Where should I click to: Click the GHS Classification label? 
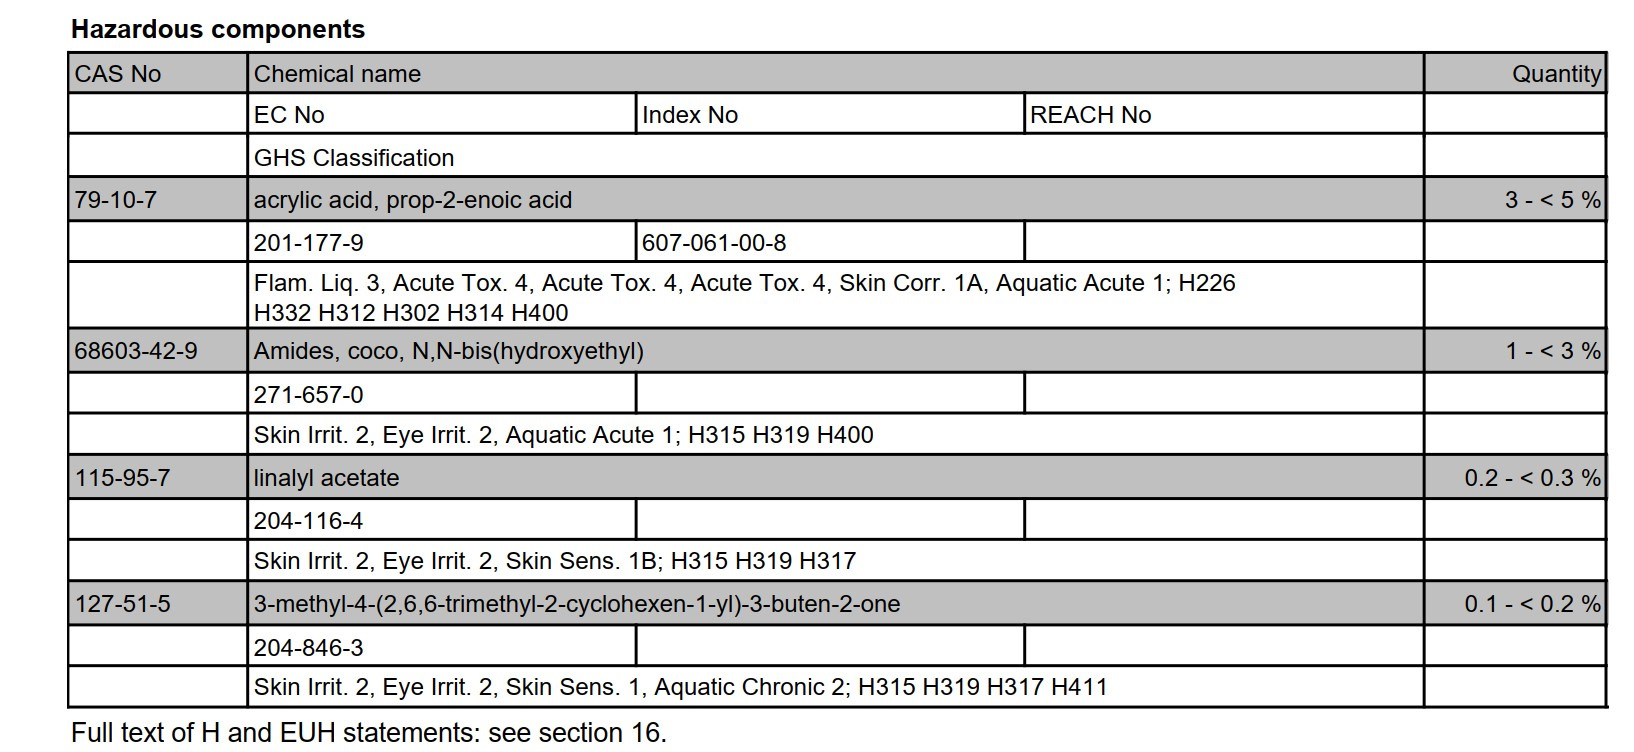click(x=354, y=158)
